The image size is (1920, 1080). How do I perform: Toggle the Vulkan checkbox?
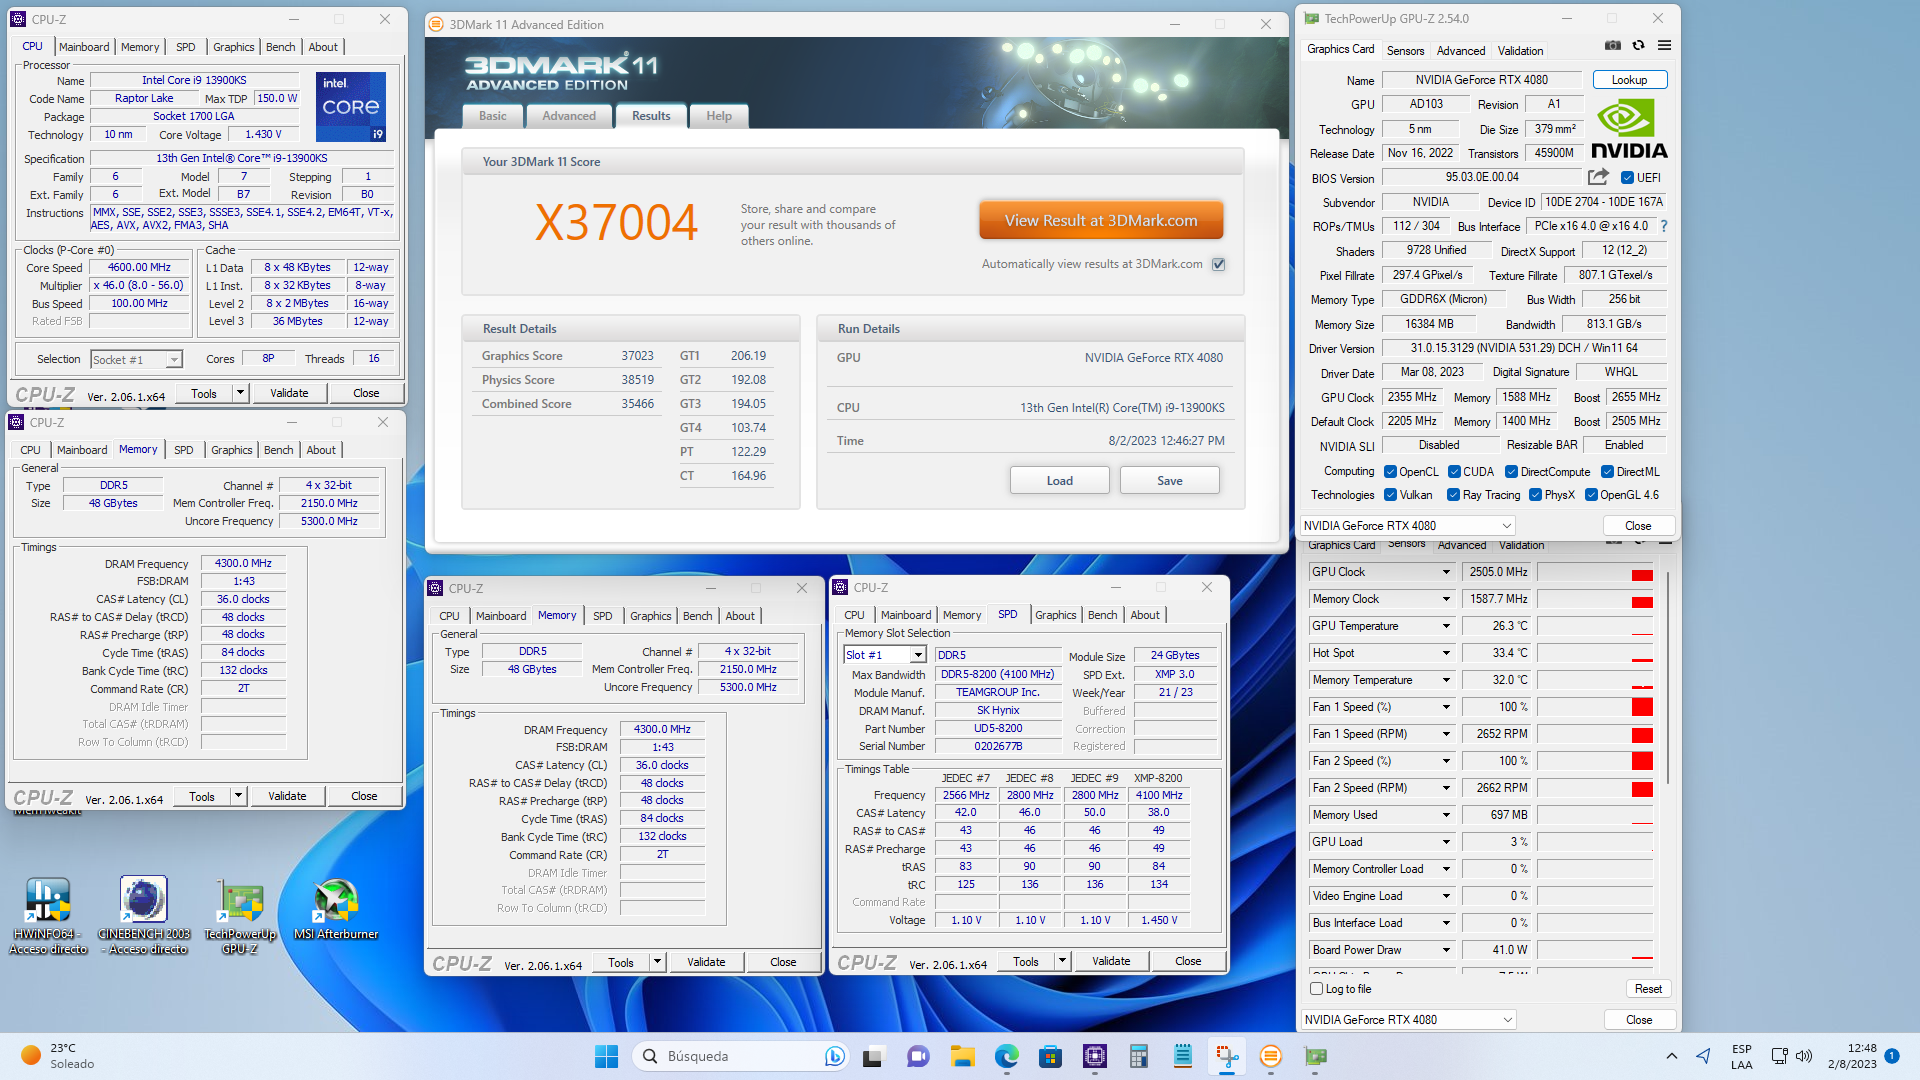click(1390, 495)
